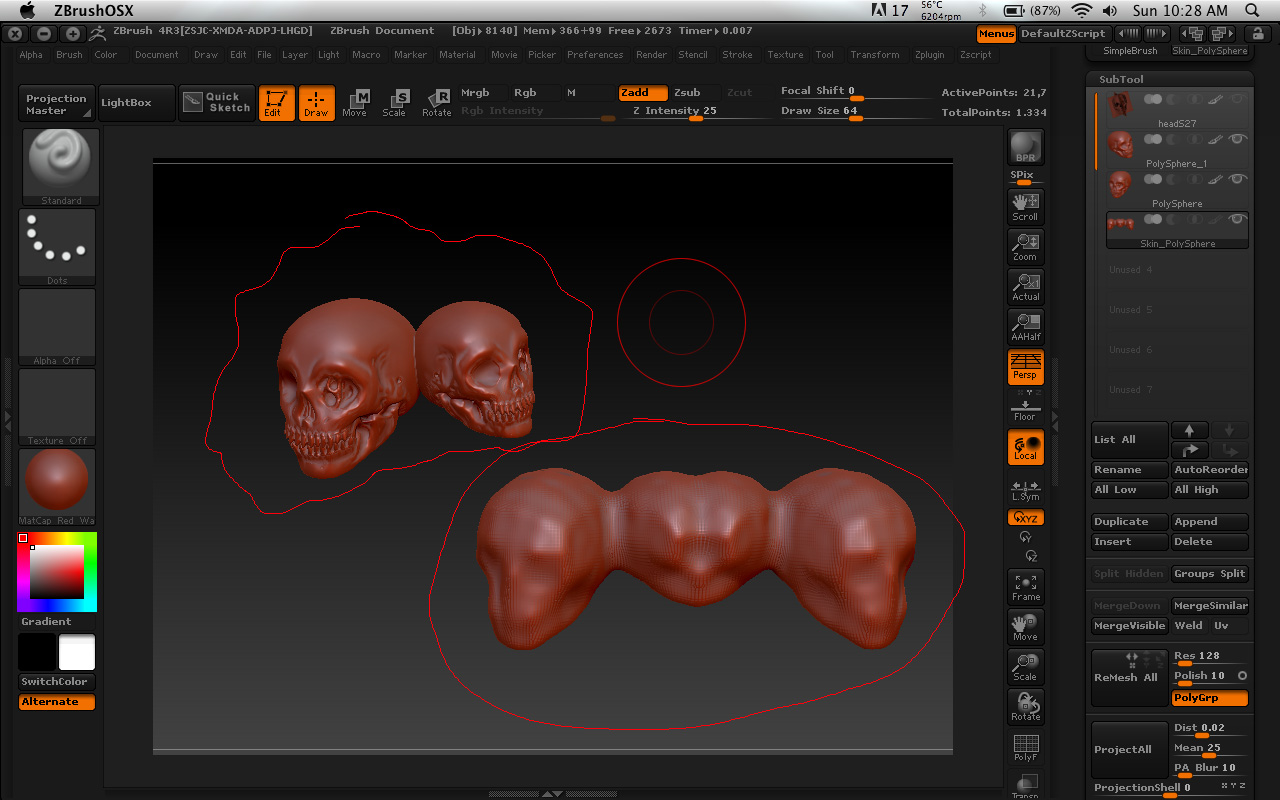The height and width of the screenshot is (800, 1280).
Task: Open Projection Master
Action: tap(55, 101)
